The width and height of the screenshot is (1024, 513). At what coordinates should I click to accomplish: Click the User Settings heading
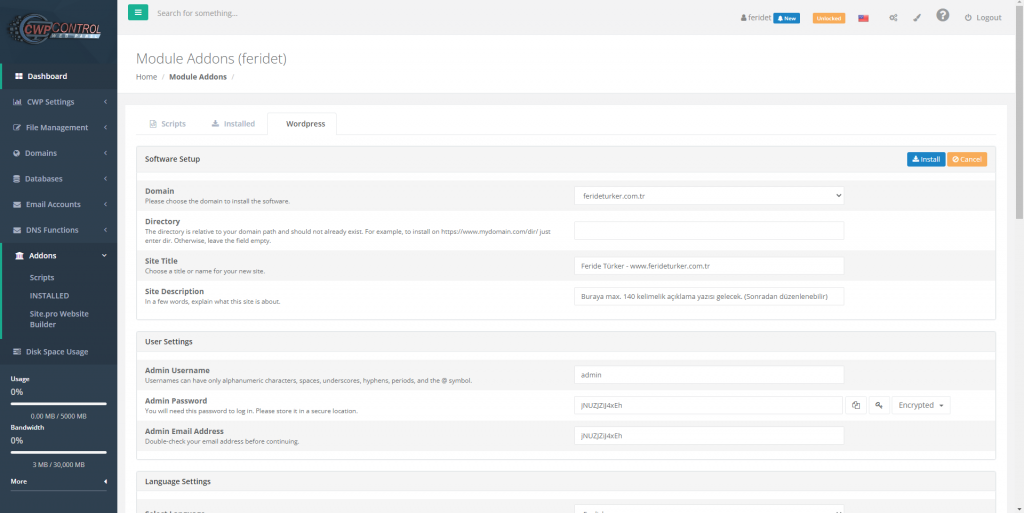[x=168, y=341]
